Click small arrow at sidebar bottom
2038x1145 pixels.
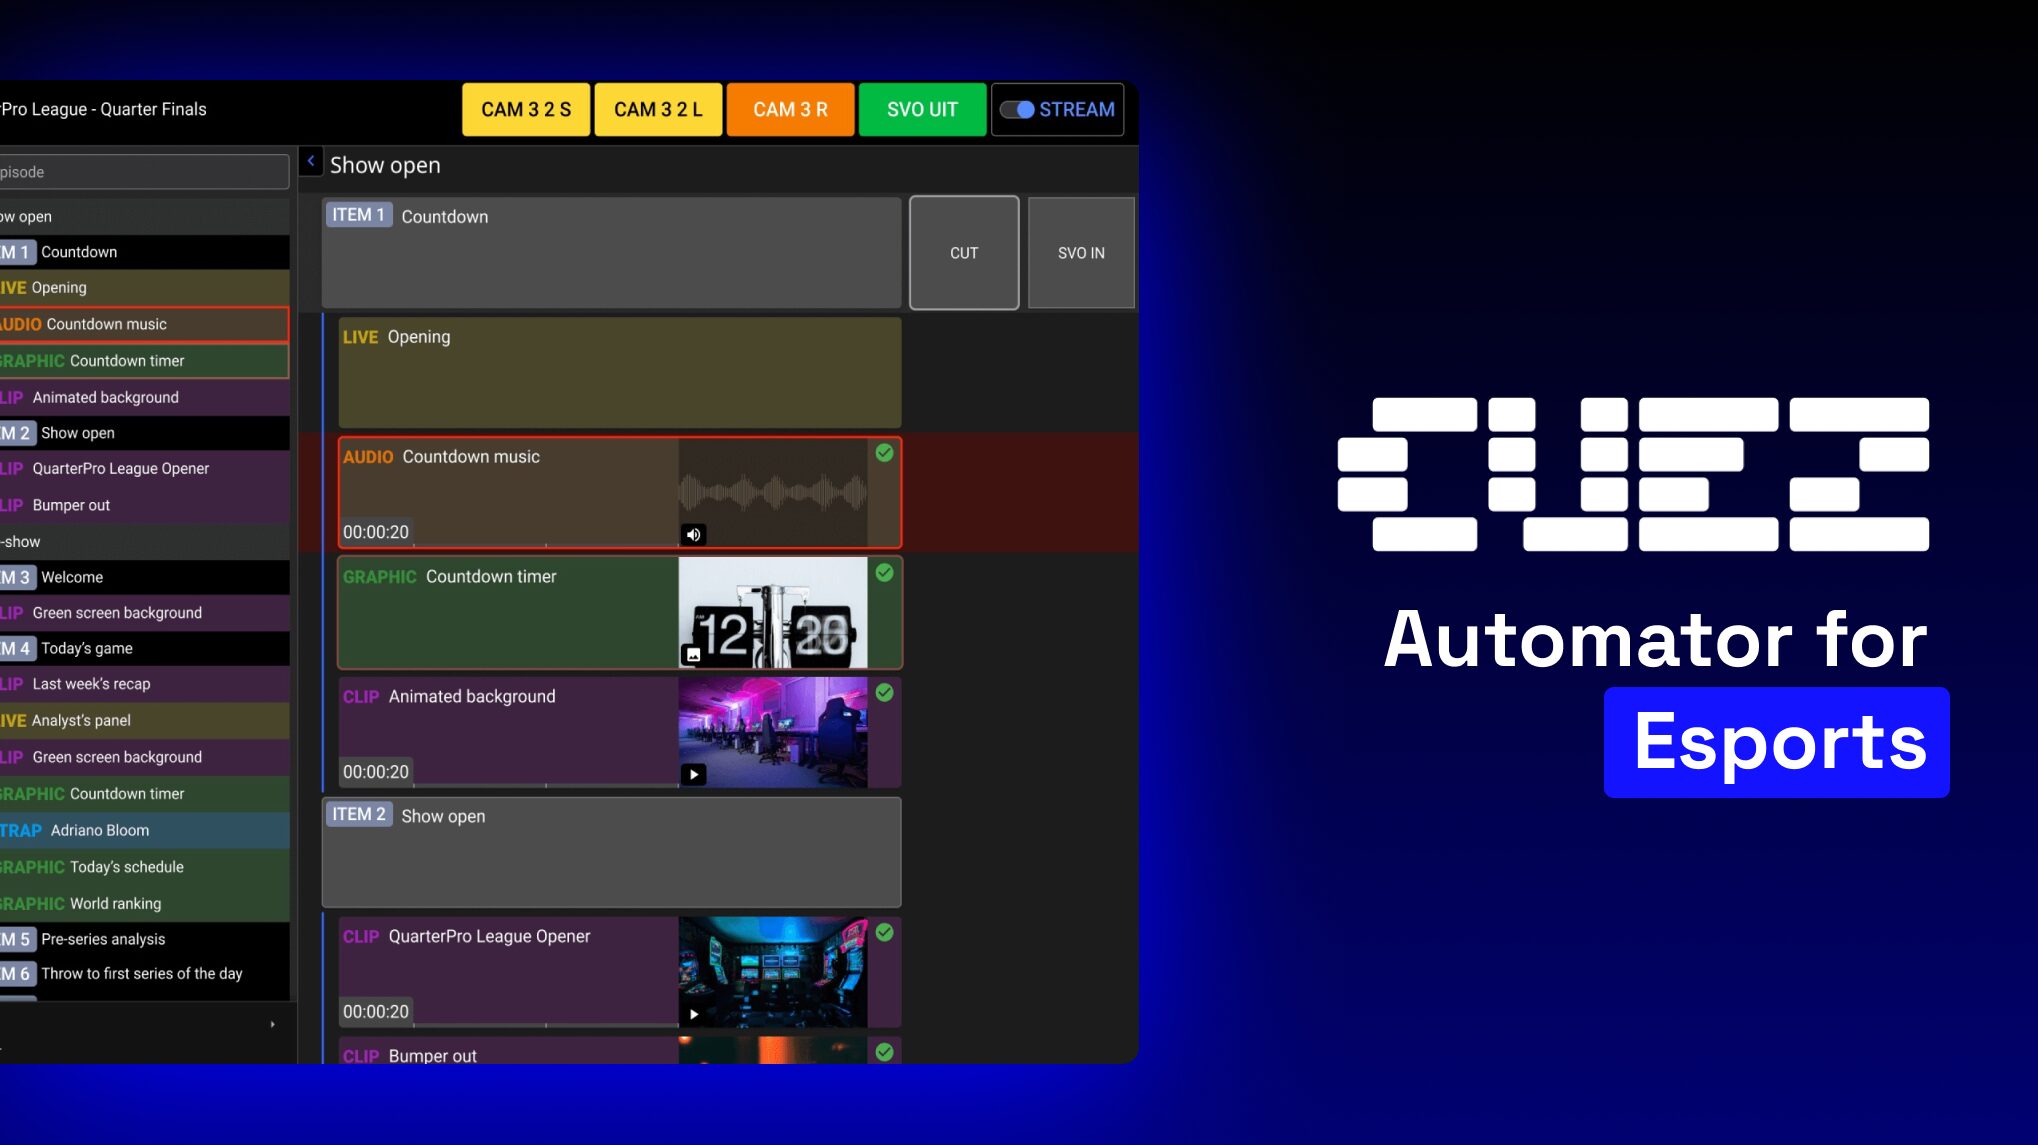pyautogui.click(x=272, y=1024)
